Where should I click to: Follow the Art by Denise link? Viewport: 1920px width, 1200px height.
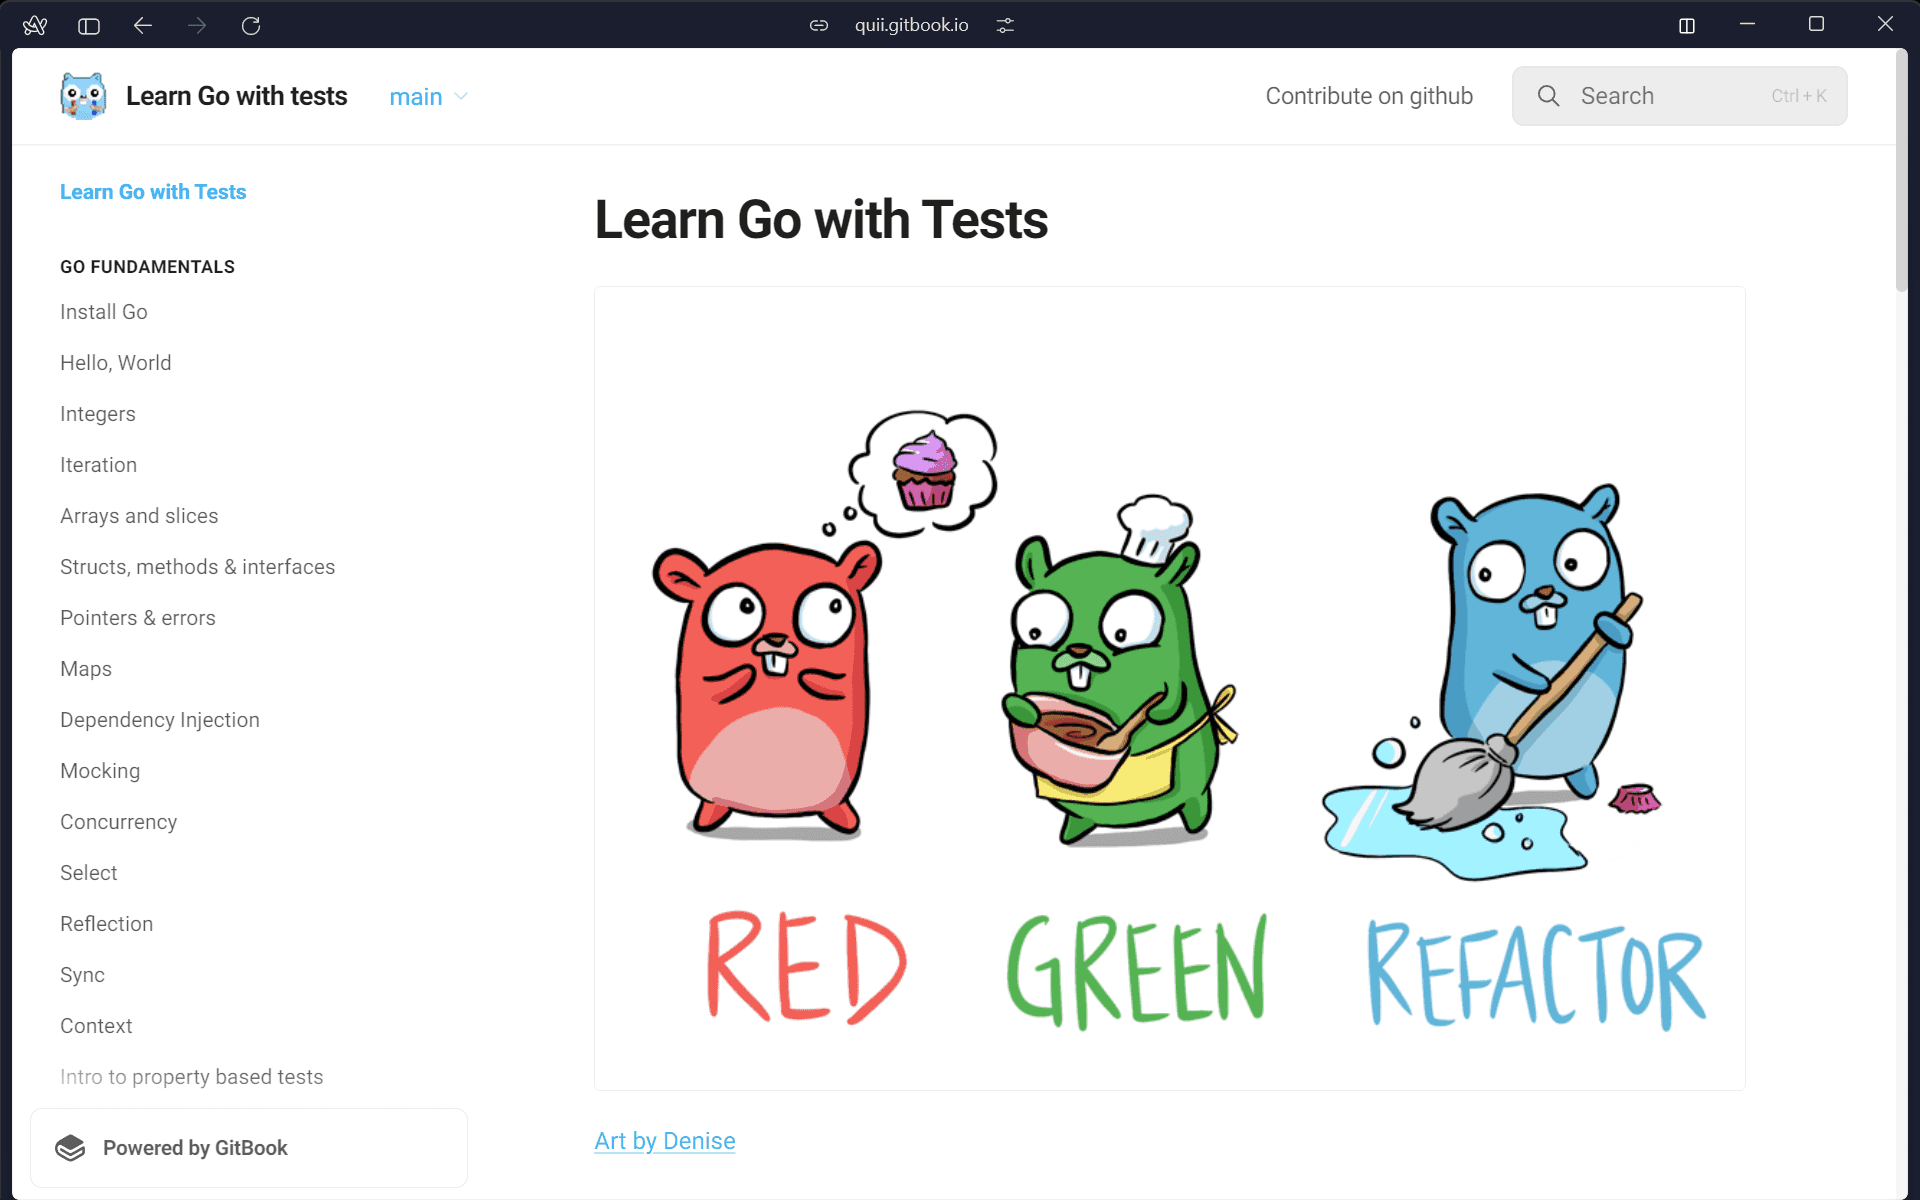[664, 1140]
